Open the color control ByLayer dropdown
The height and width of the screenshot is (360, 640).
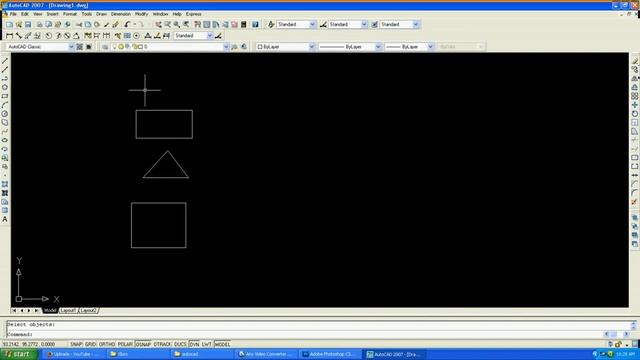click(311, 47)
